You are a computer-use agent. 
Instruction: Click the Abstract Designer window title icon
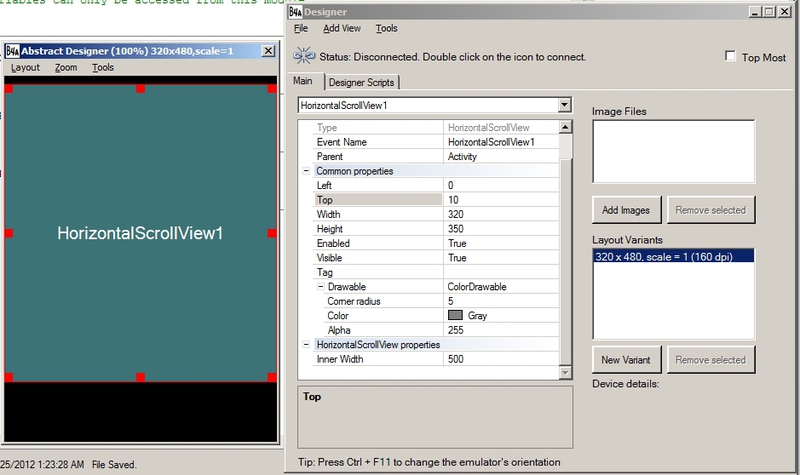[14, 51]
